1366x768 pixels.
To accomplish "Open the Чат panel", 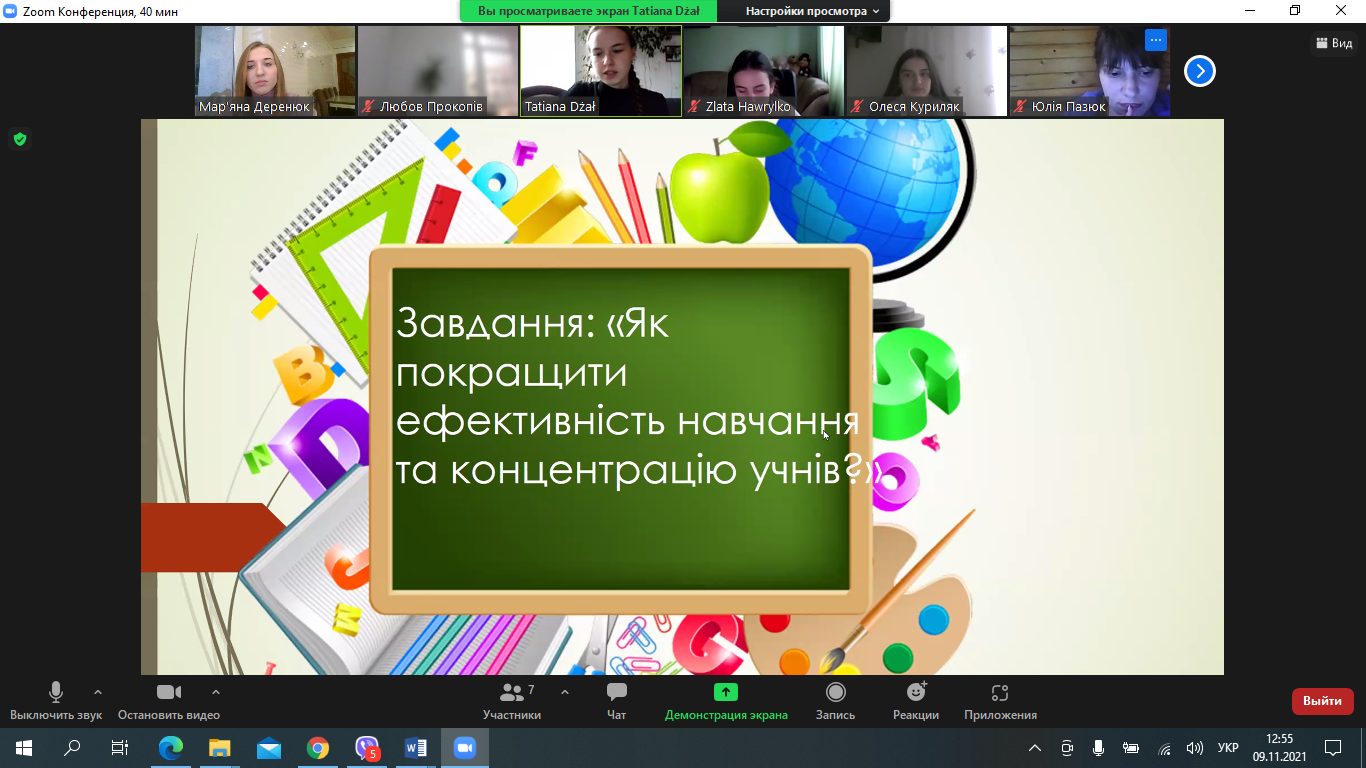I will coord(616,701).
